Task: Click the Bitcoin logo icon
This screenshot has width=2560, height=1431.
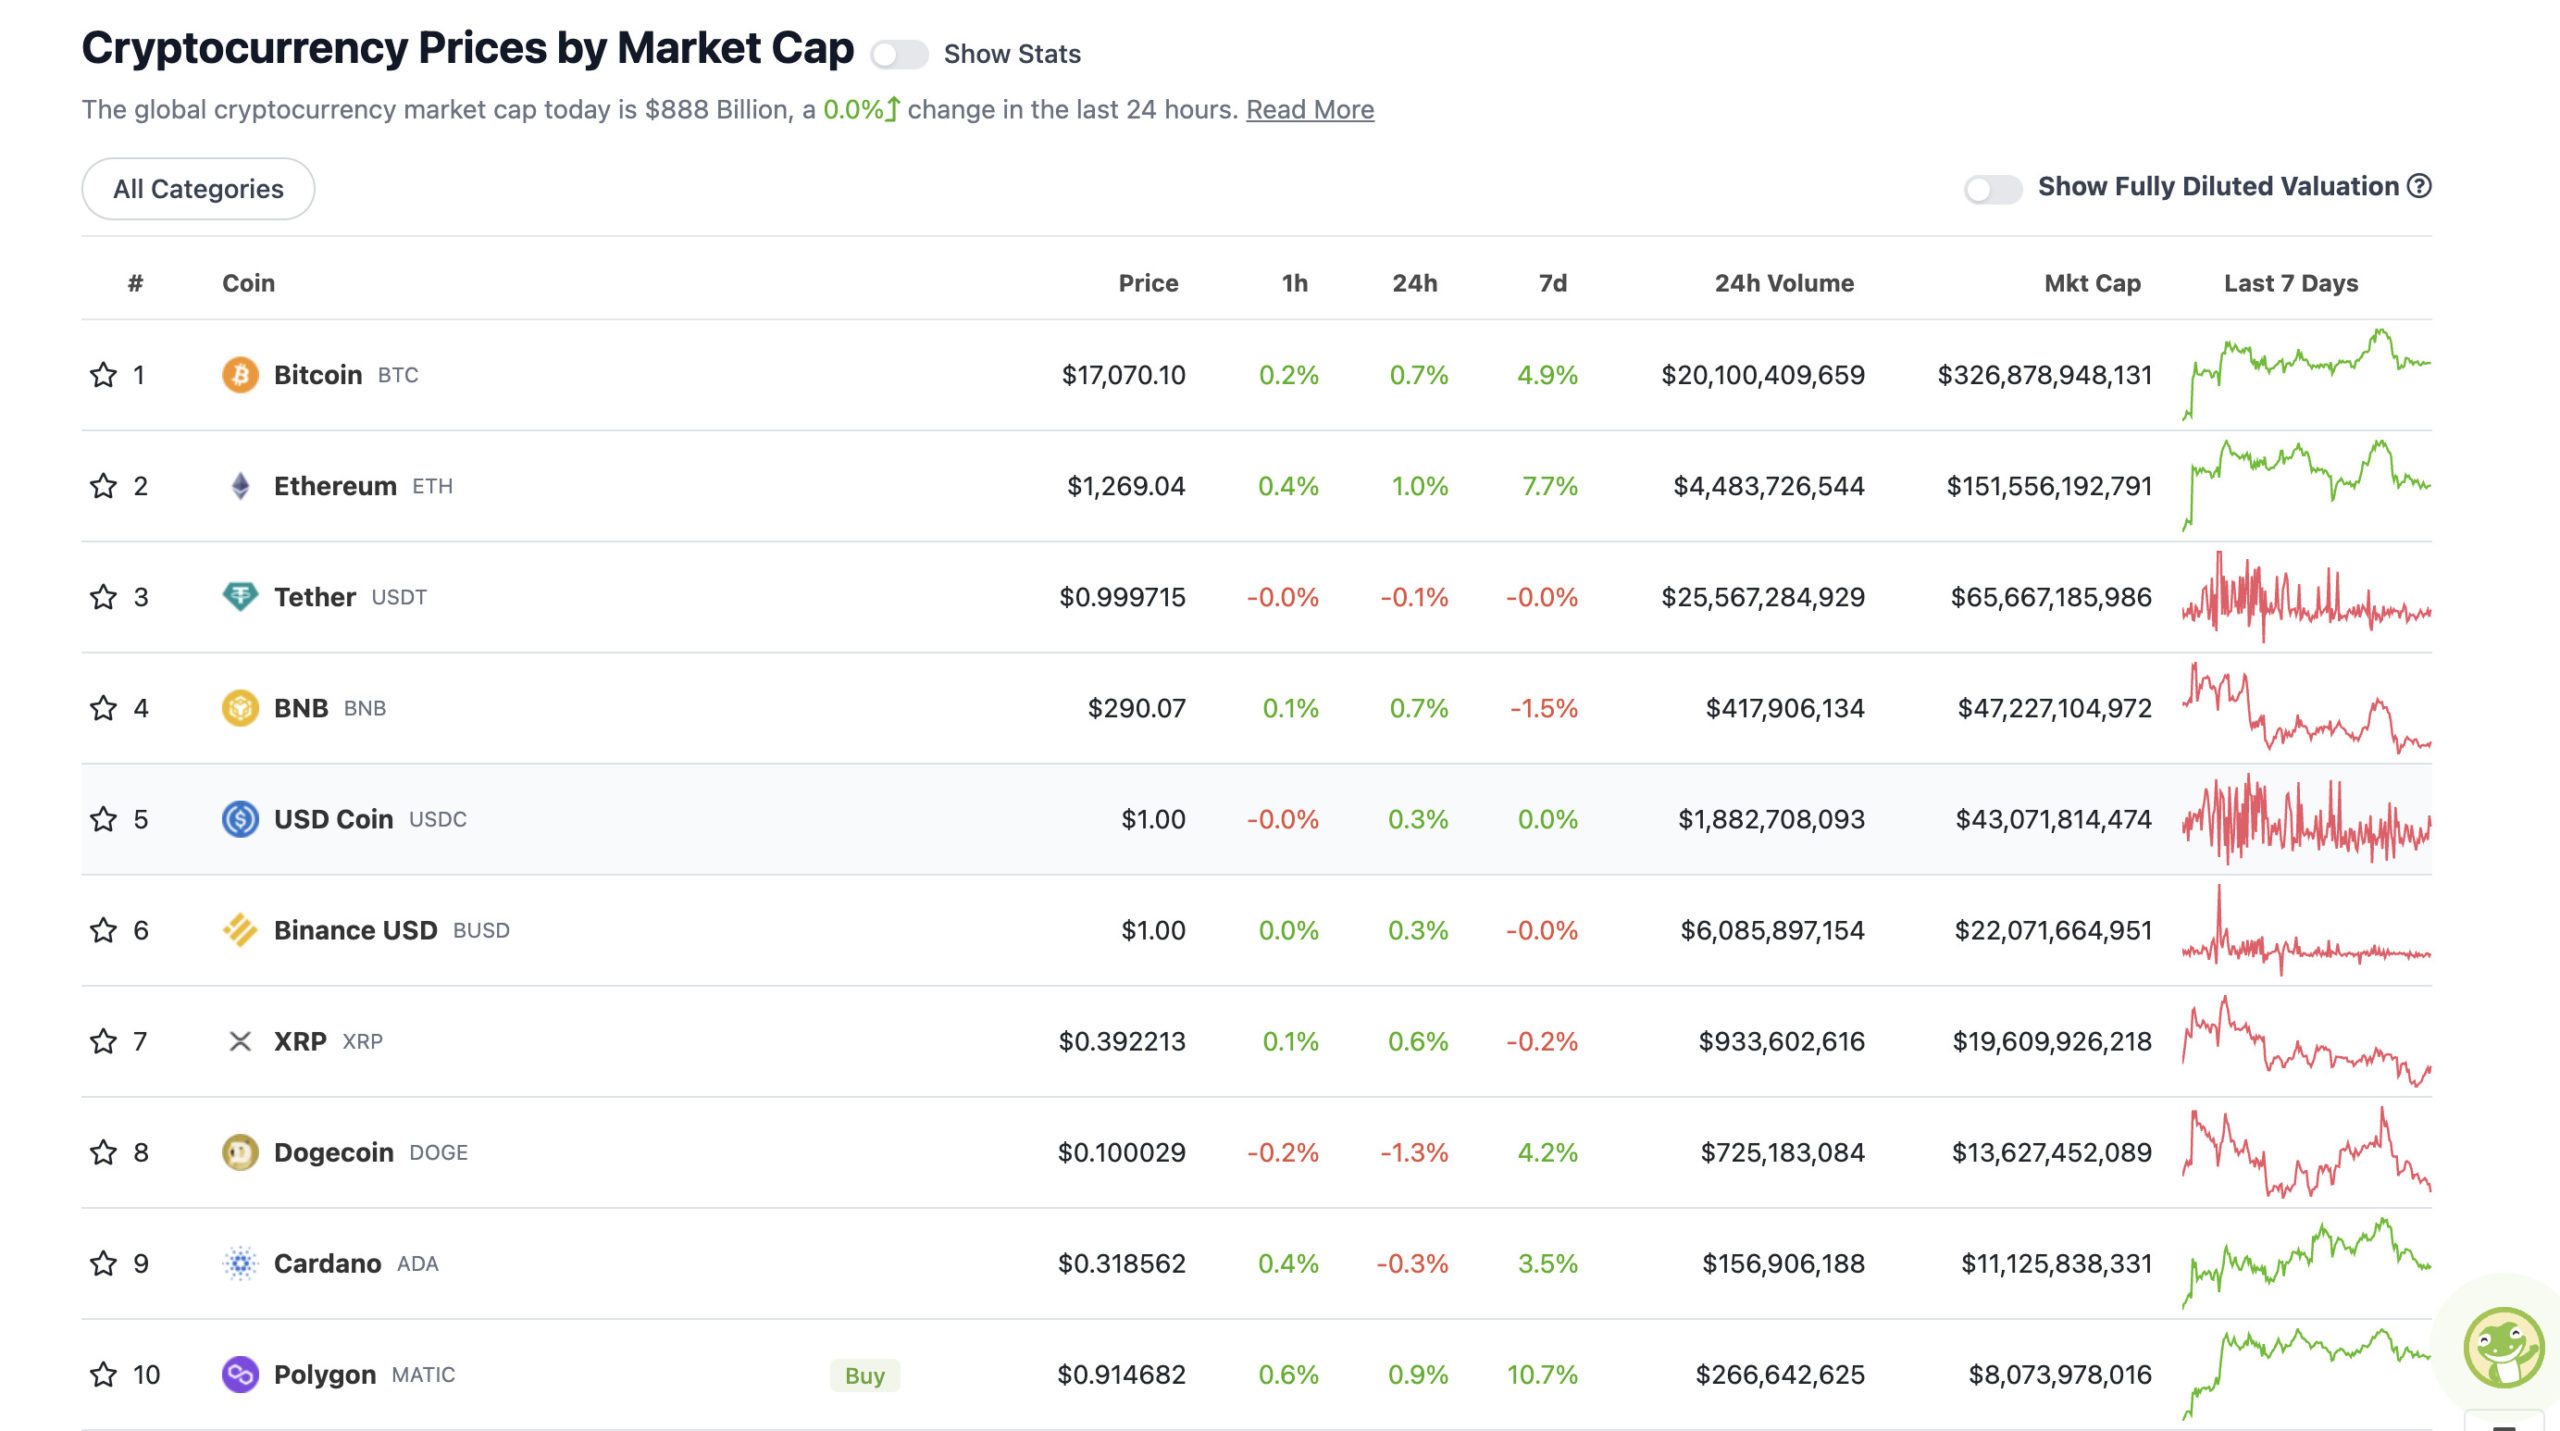Action: [x=240, y=375]
